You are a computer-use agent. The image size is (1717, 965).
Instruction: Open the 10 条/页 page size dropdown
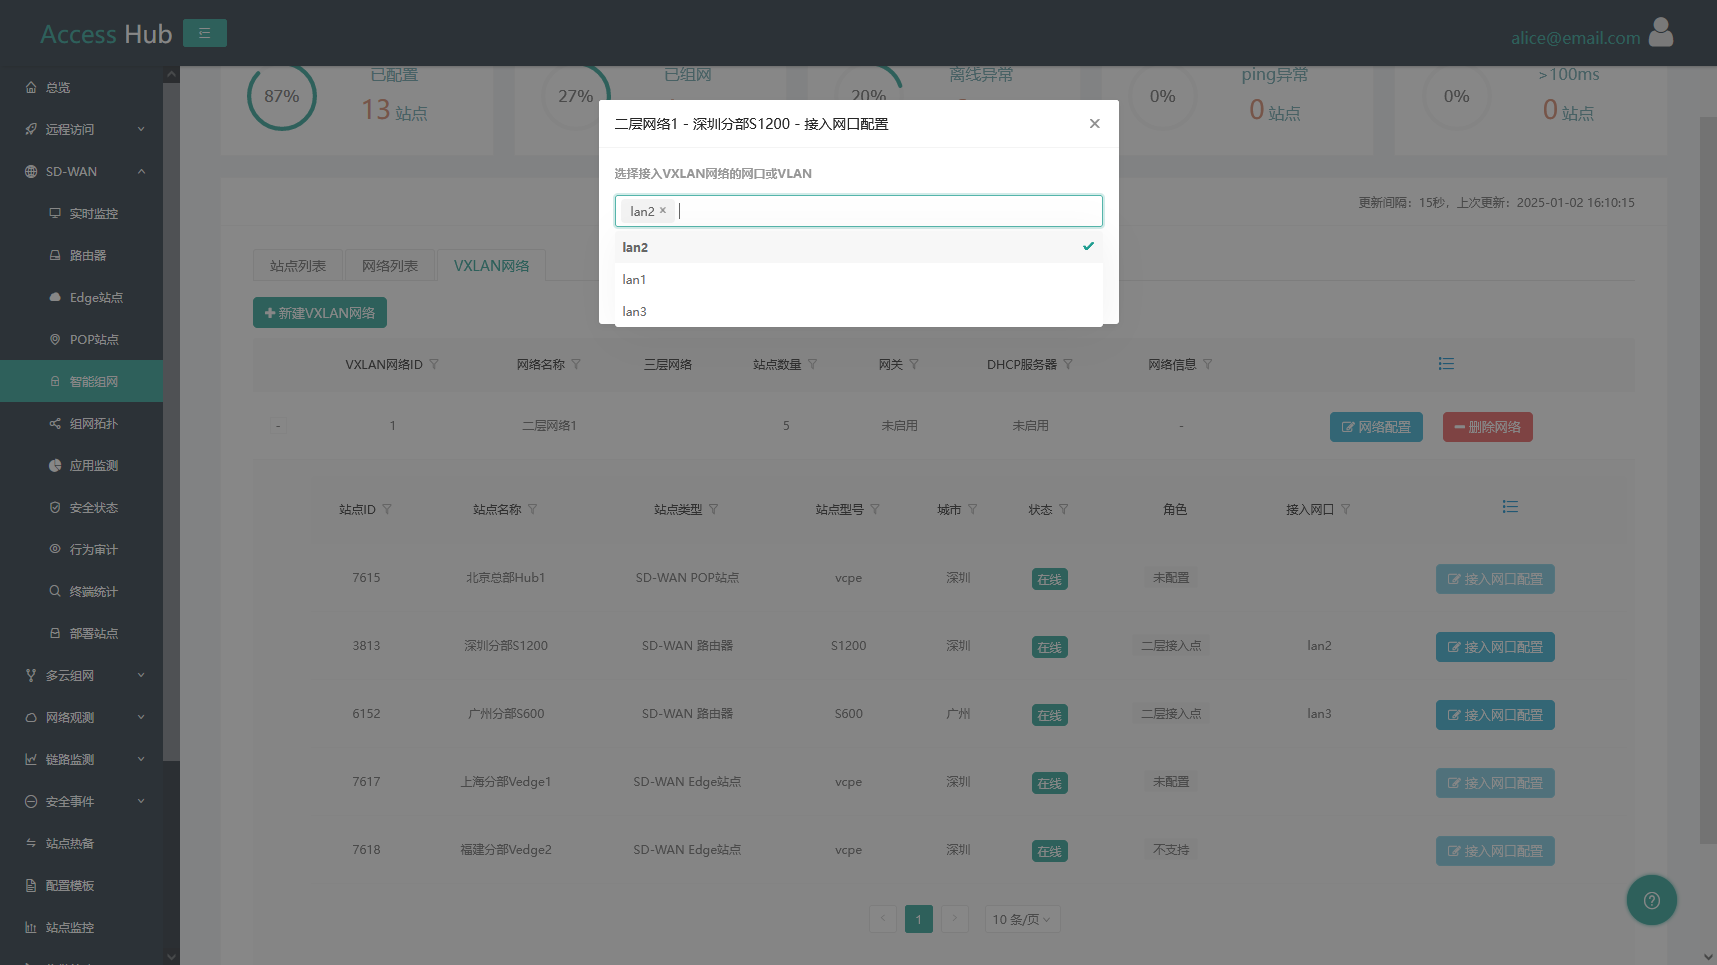click(1022, 920)
